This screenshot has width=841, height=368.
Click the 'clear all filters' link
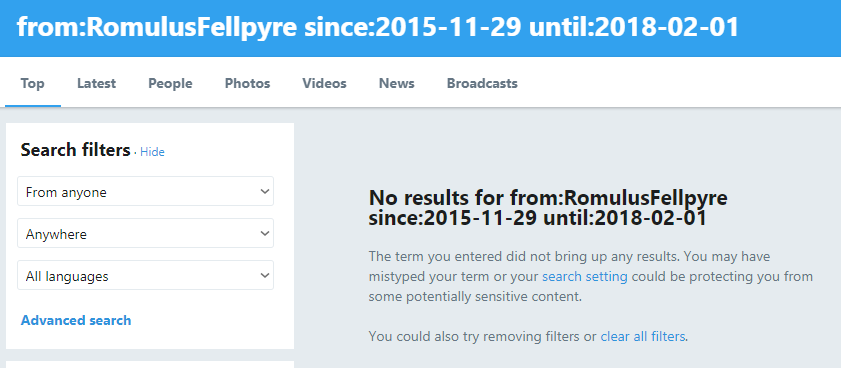643,337
